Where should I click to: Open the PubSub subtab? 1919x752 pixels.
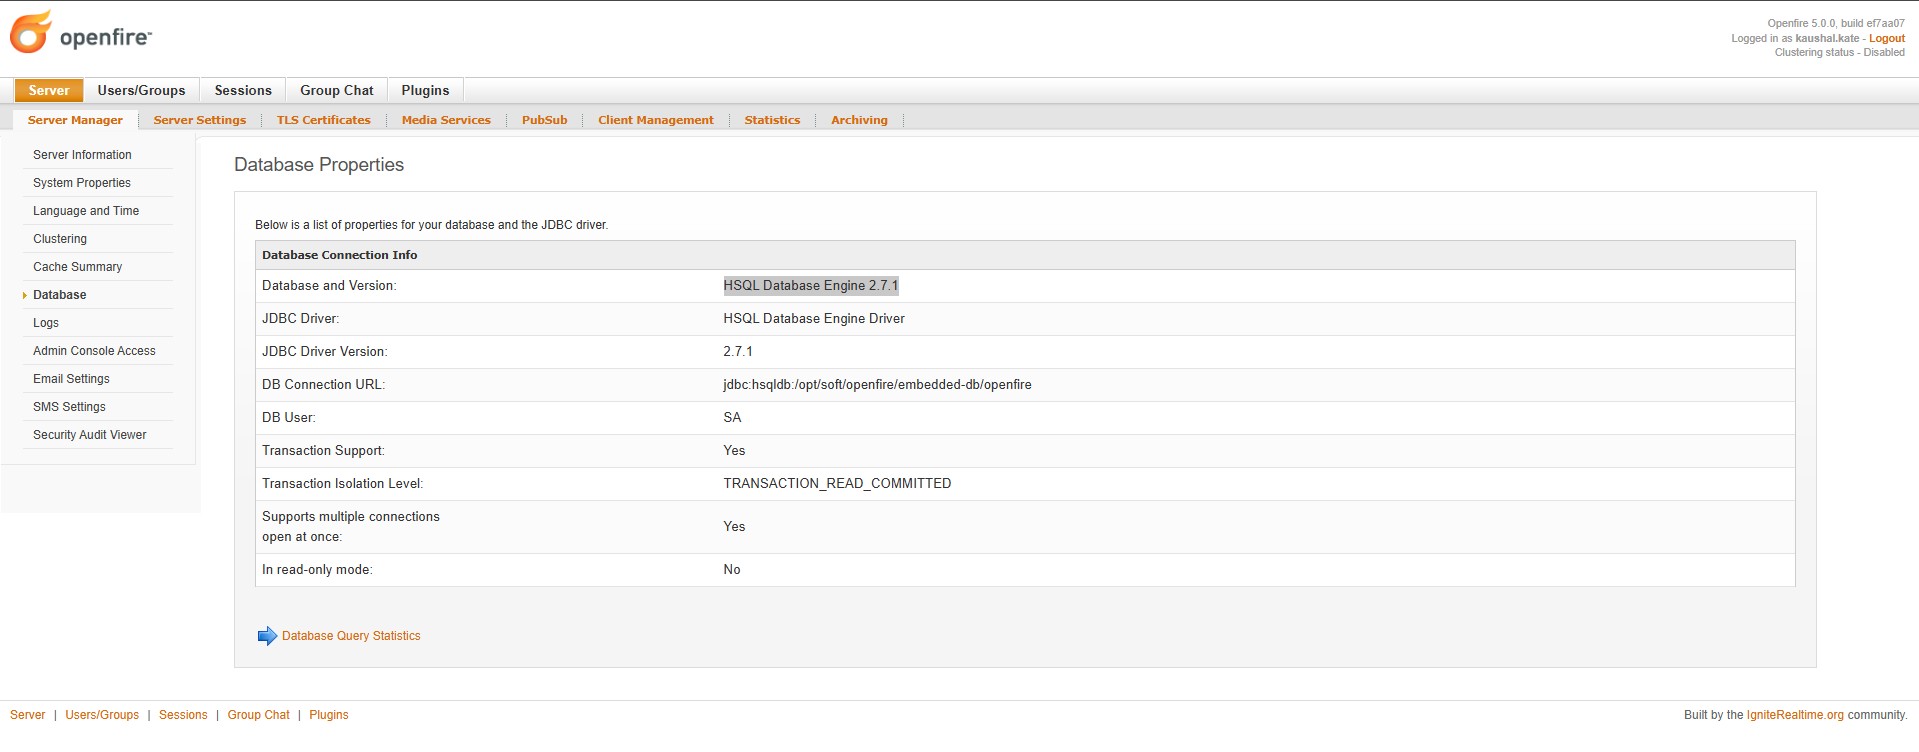point(544,120)
